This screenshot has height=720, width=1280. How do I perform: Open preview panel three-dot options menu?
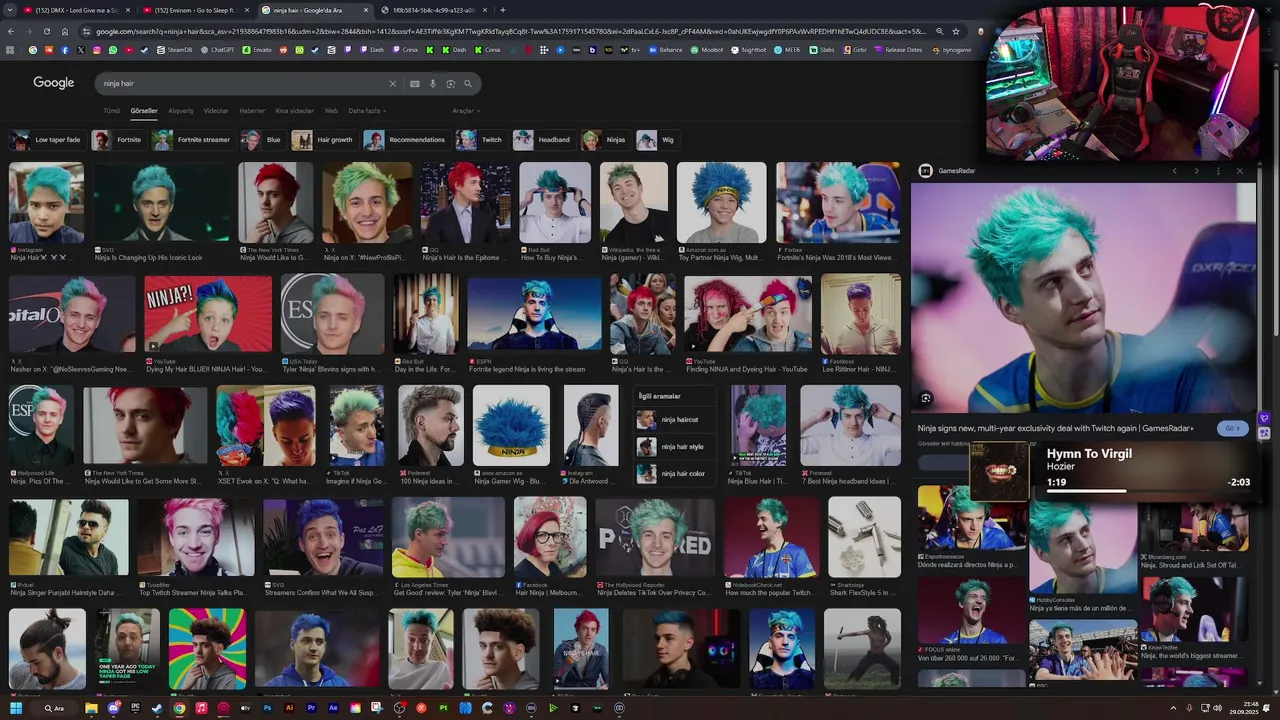coord(1217,171)
